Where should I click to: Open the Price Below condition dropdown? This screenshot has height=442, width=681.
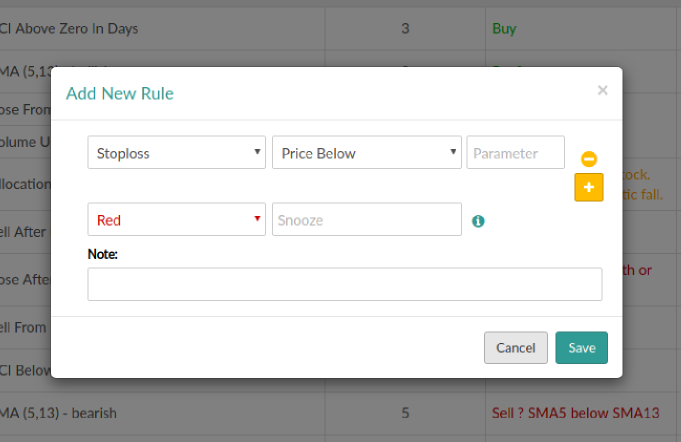pos(367,152)
